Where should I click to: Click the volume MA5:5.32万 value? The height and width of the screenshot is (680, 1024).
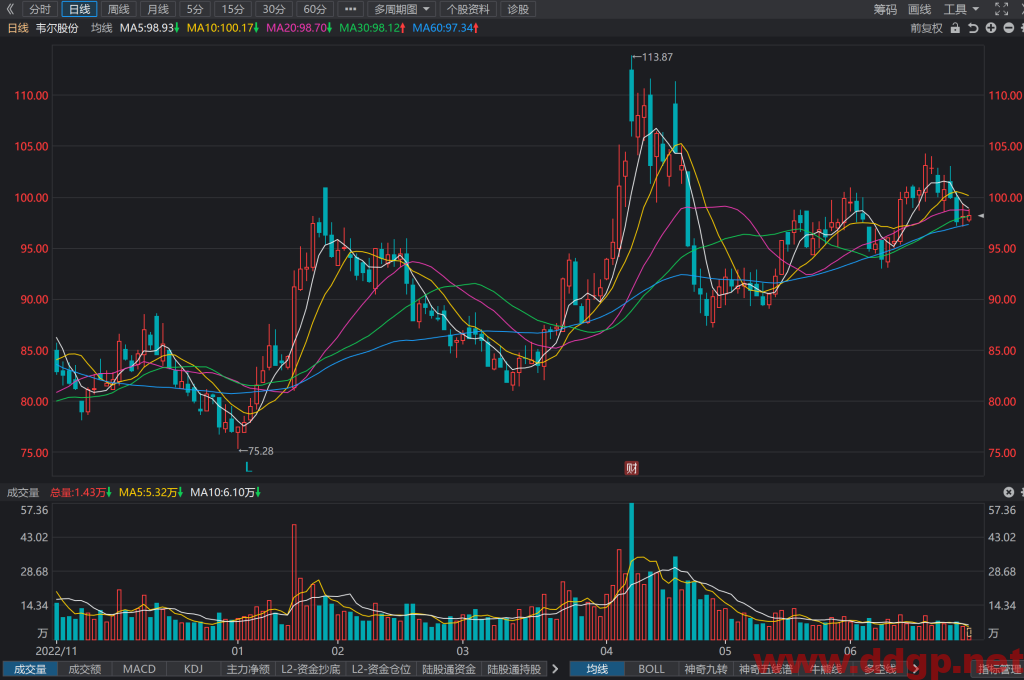[151, 492]
